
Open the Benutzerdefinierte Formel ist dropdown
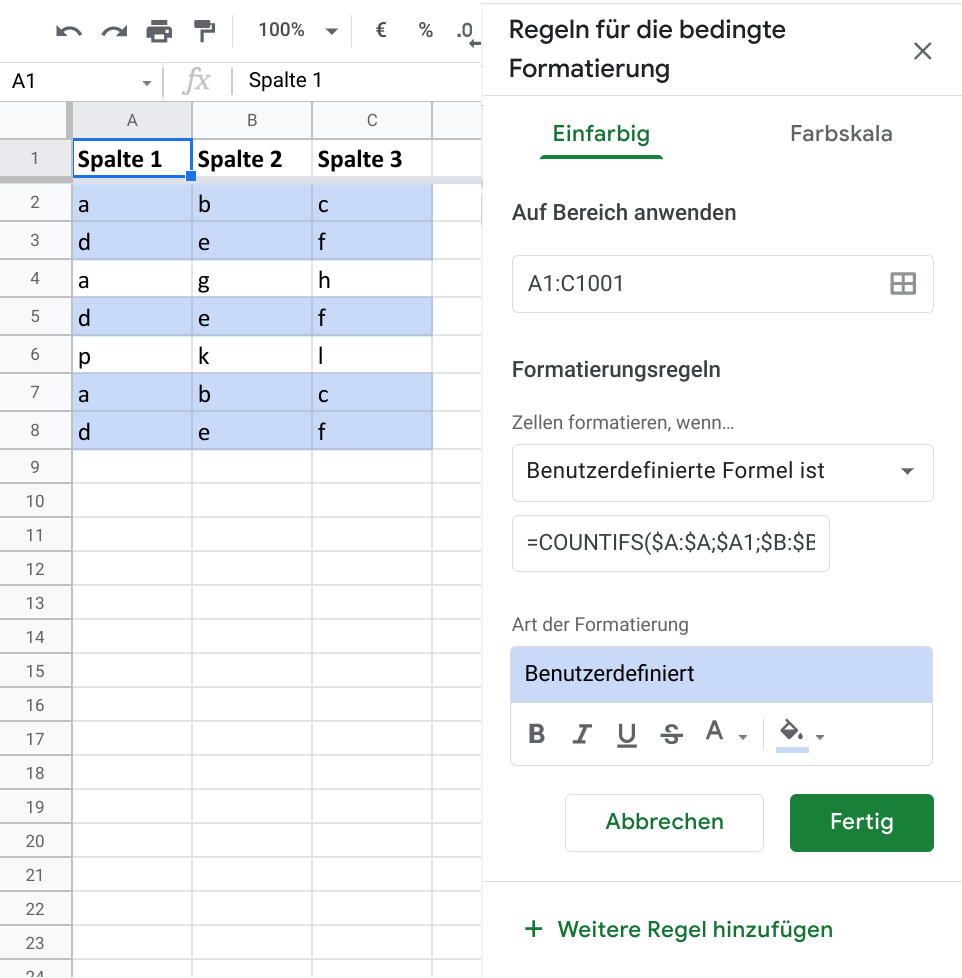point(722,472)
